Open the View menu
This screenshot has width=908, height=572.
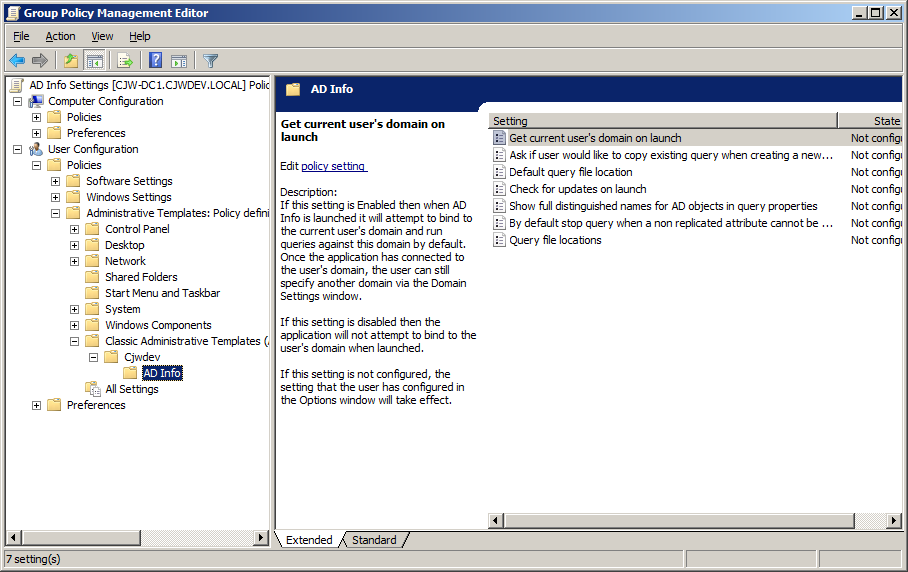click(102, 36)
